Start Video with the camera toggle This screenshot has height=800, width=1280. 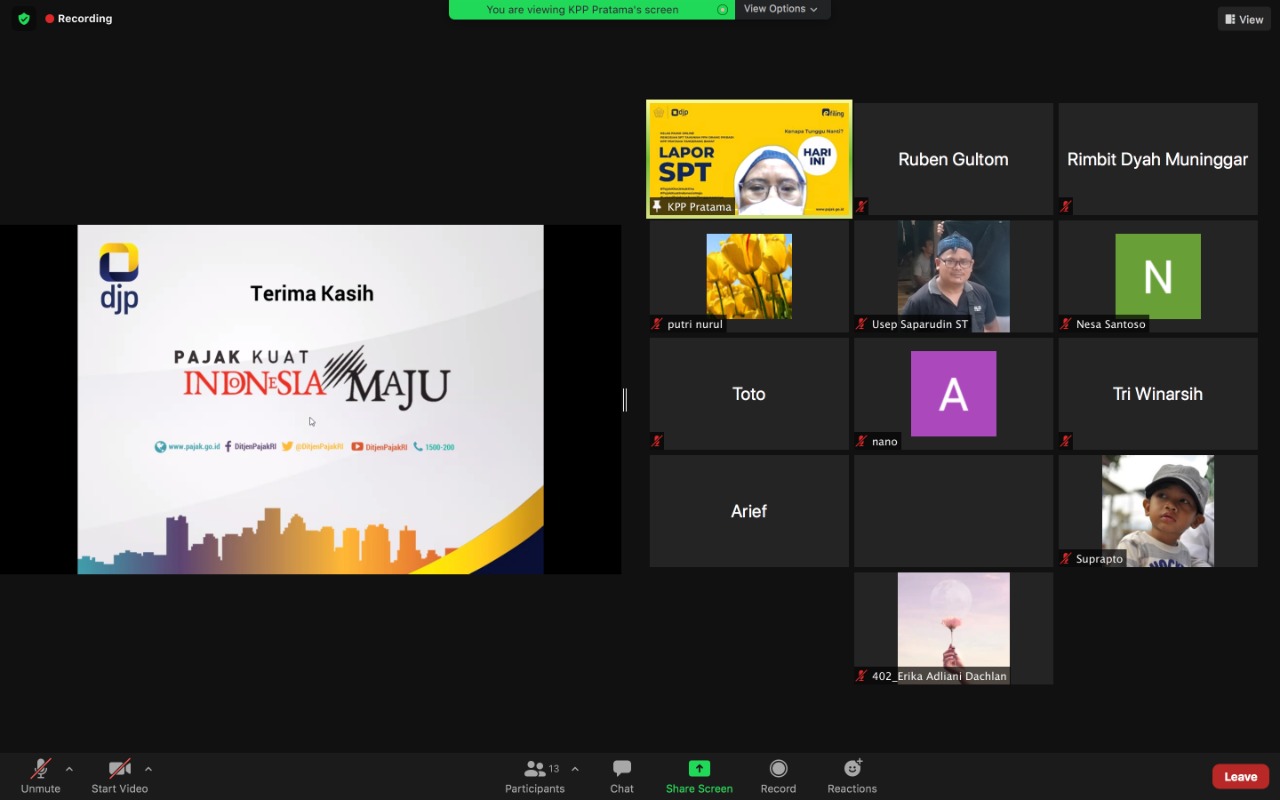120,775
